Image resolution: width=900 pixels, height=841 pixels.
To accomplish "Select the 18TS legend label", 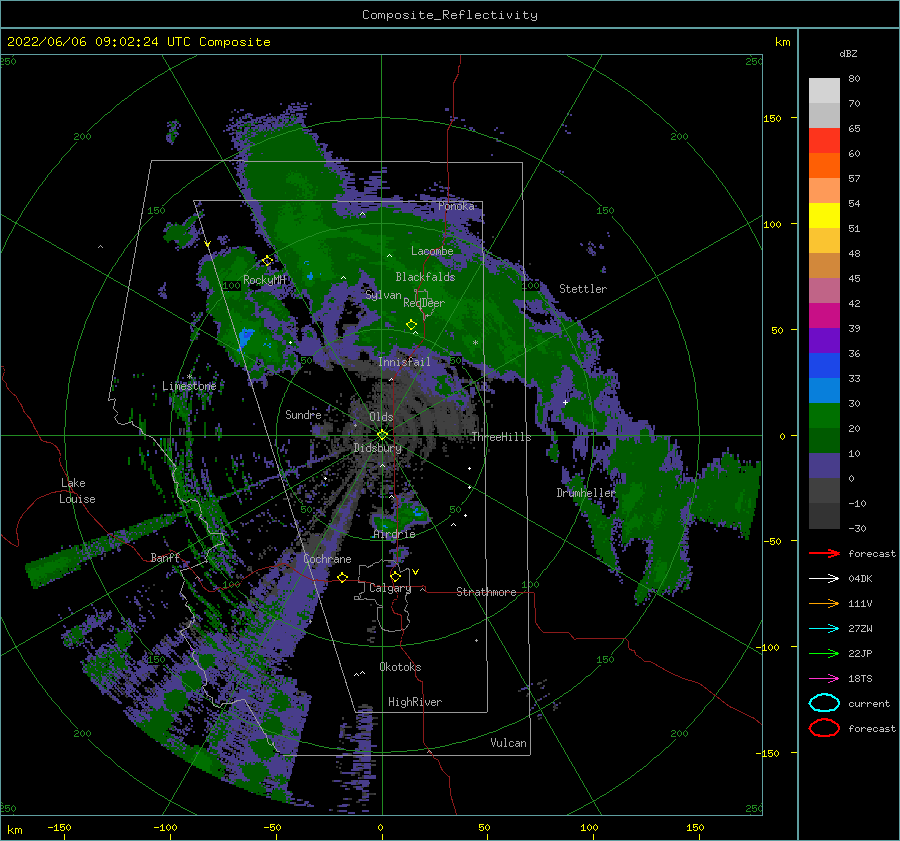I will click(860, 679).
